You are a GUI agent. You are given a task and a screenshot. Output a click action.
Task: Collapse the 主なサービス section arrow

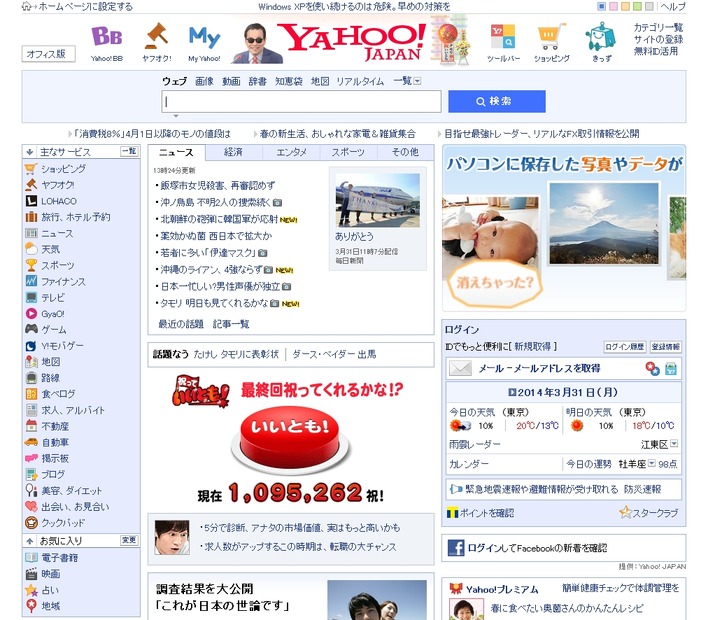pos(30,152)
